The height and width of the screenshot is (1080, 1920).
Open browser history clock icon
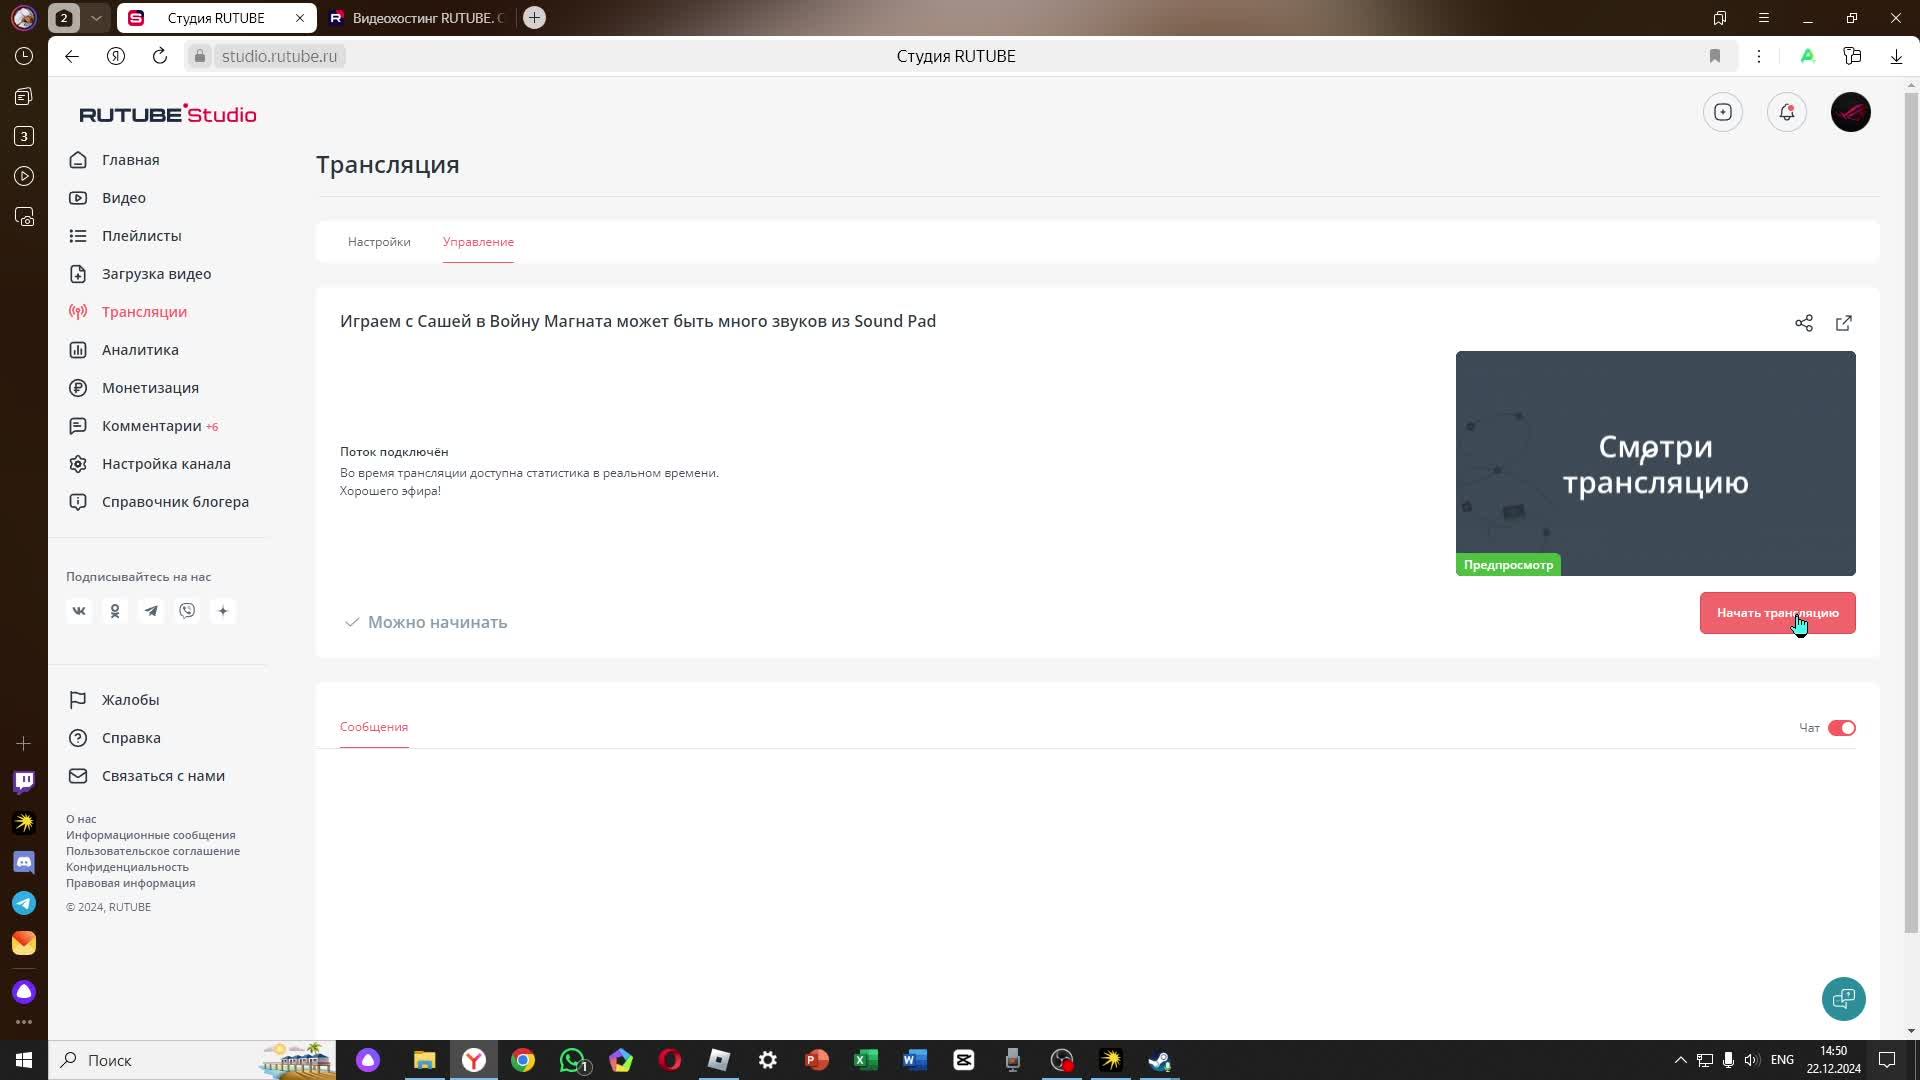(x=24, y=56)
